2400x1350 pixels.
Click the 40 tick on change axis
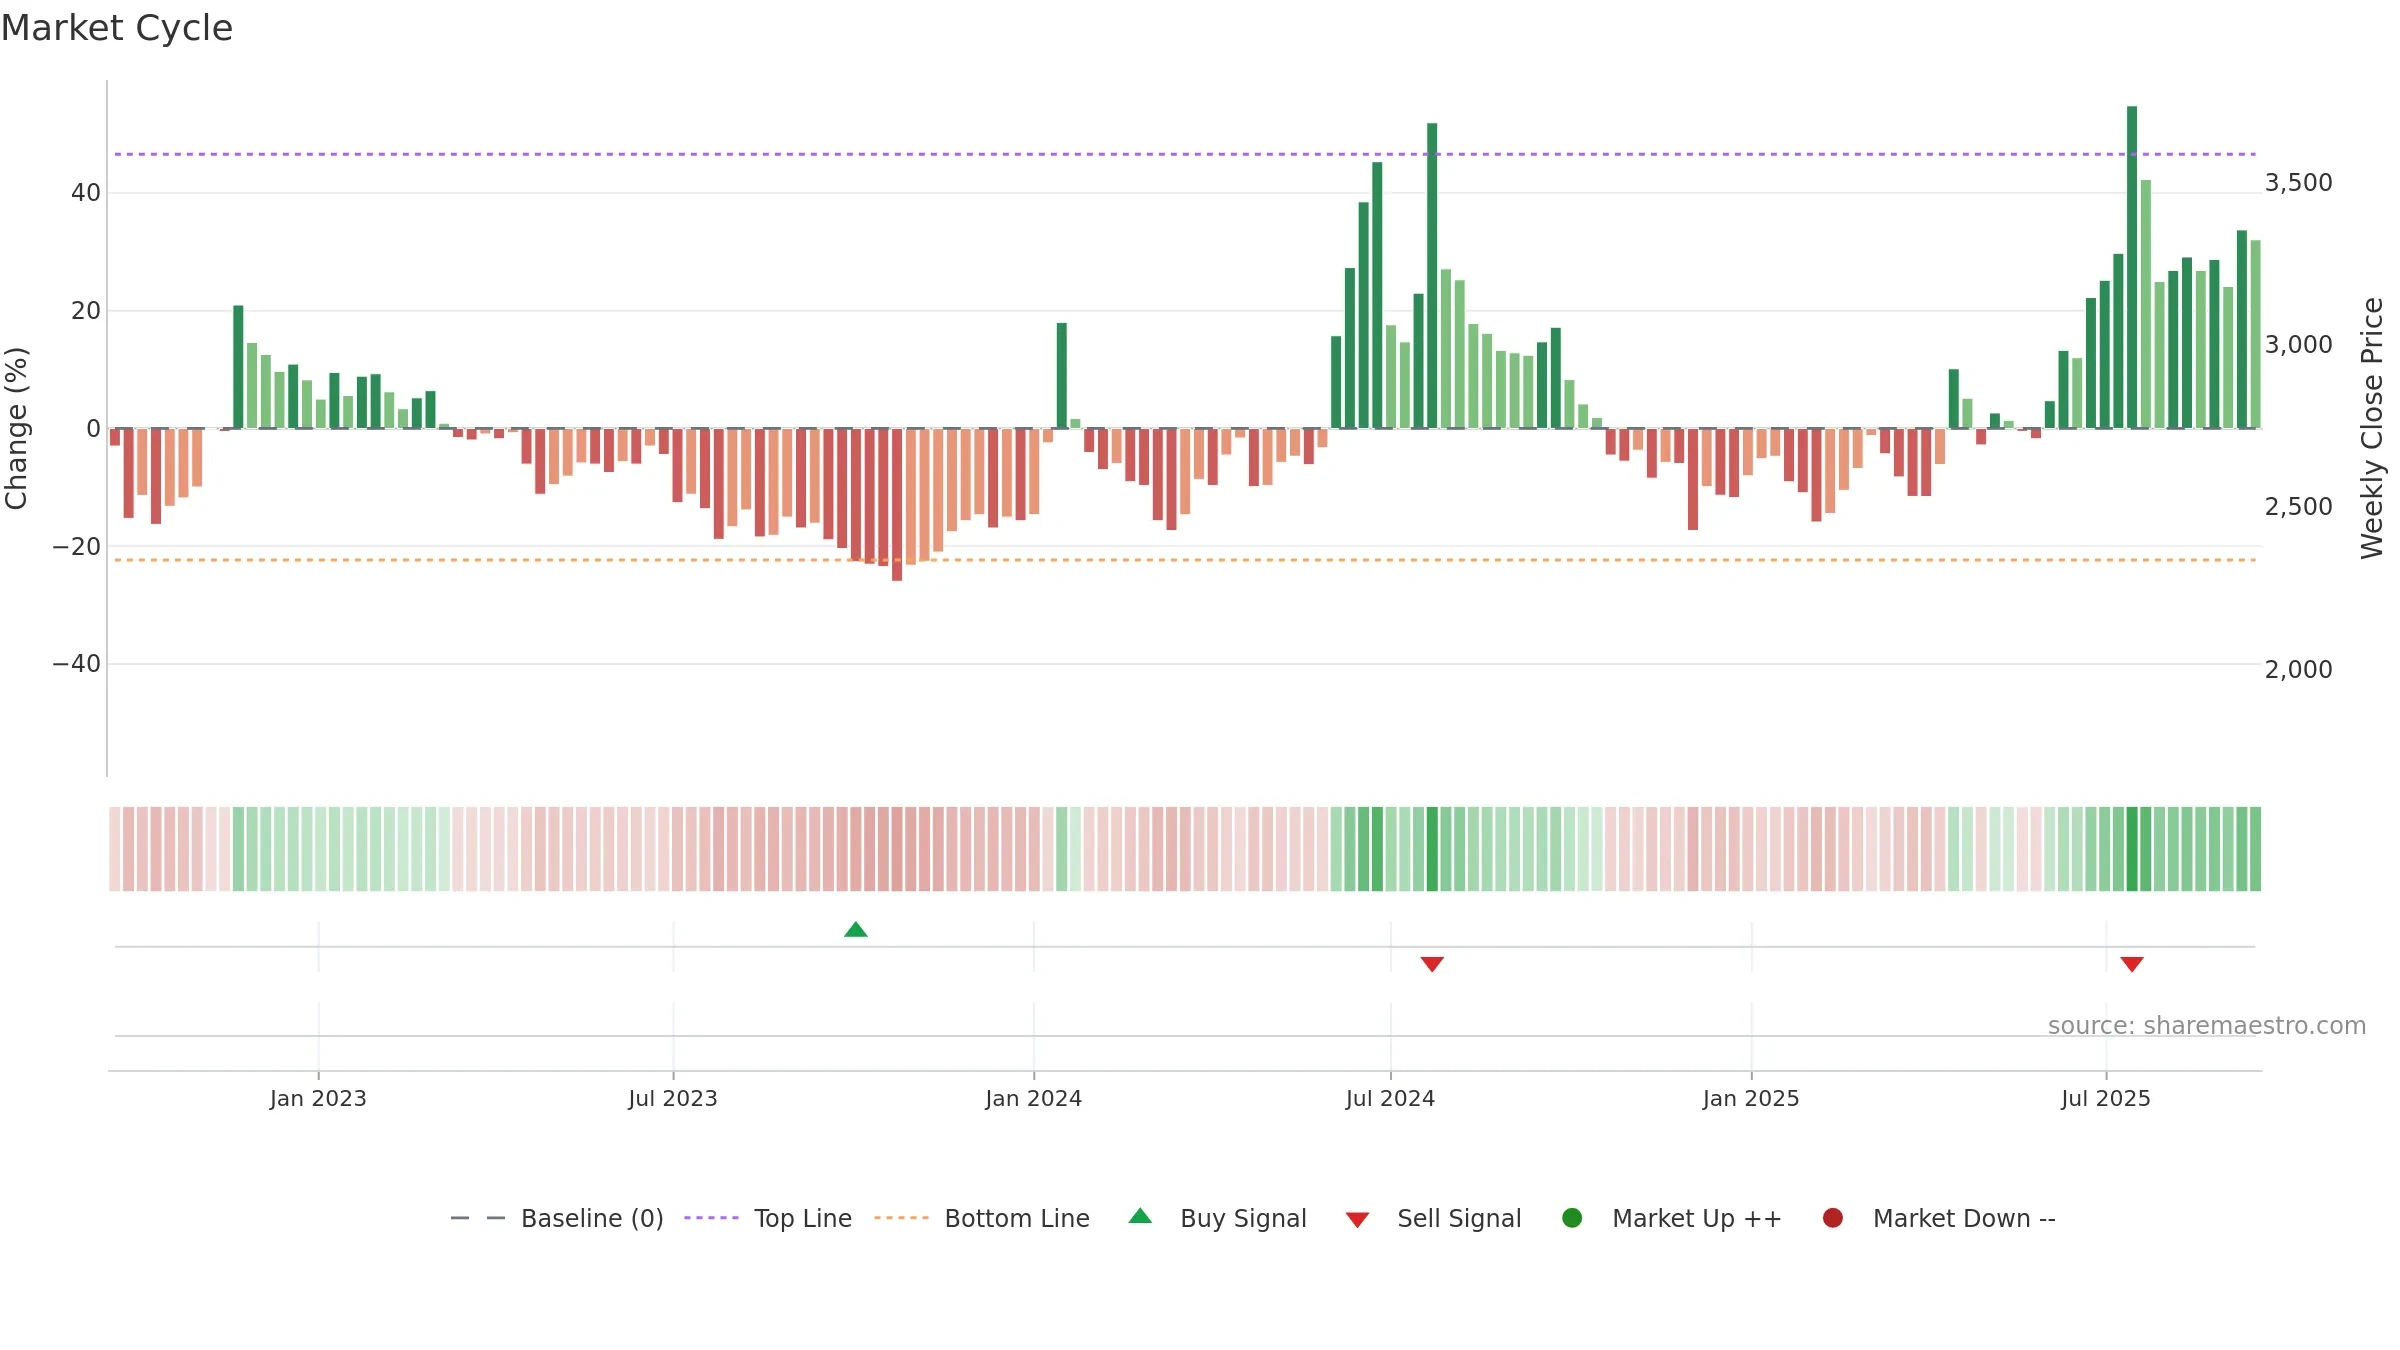click(x=86, y=193)
